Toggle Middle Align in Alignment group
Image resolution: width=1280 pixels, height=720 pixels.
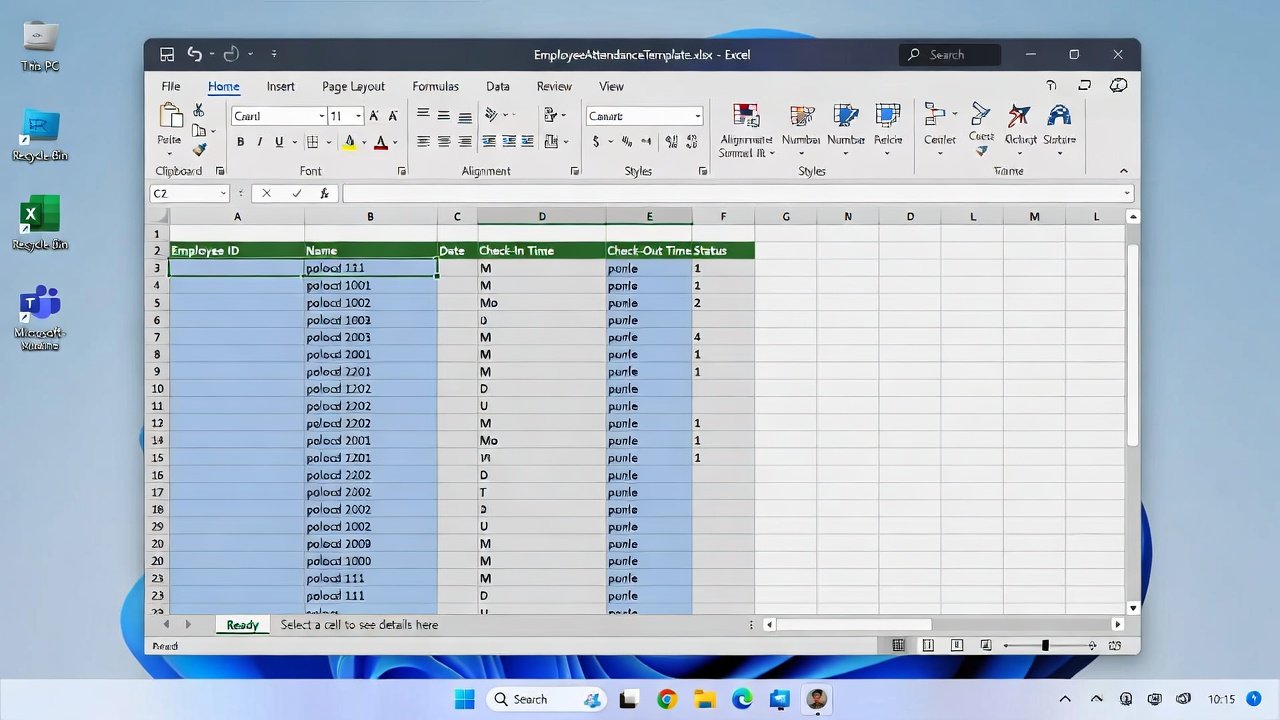point(444,115)
